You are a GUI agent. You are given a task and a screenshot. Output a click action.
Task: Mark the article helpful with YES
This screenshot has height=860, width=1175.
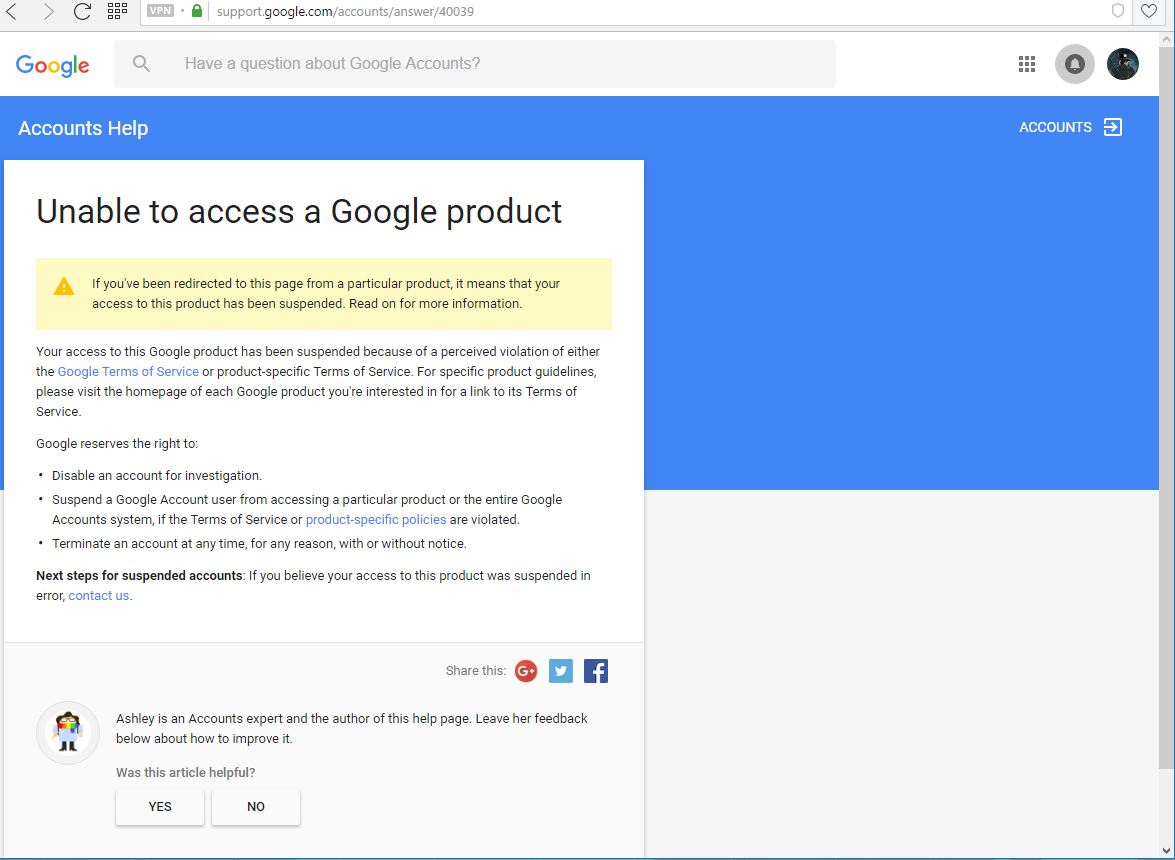coord(160,807)
